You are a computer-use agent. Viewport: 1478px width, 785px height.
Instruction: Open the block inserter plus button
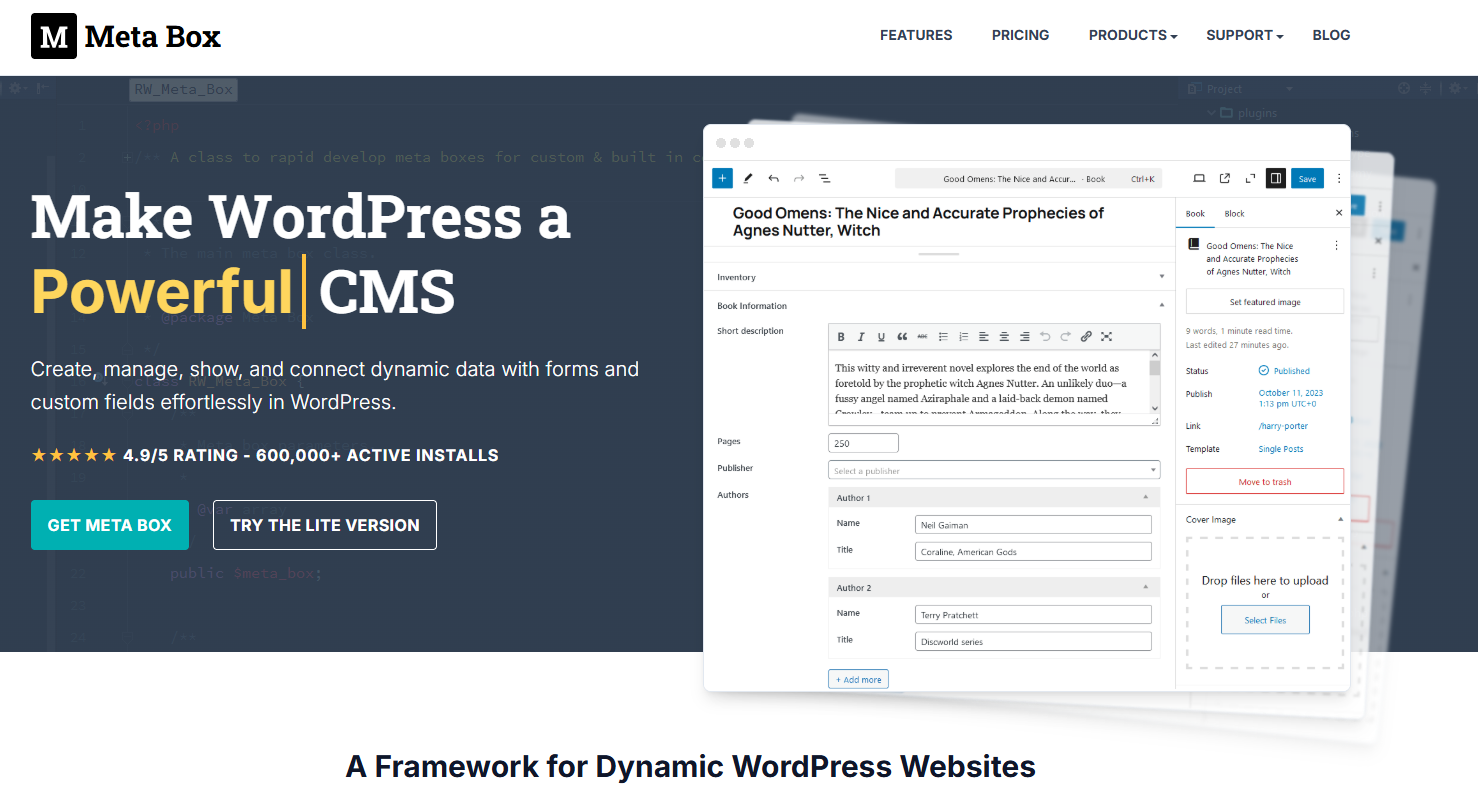[722, 178]
